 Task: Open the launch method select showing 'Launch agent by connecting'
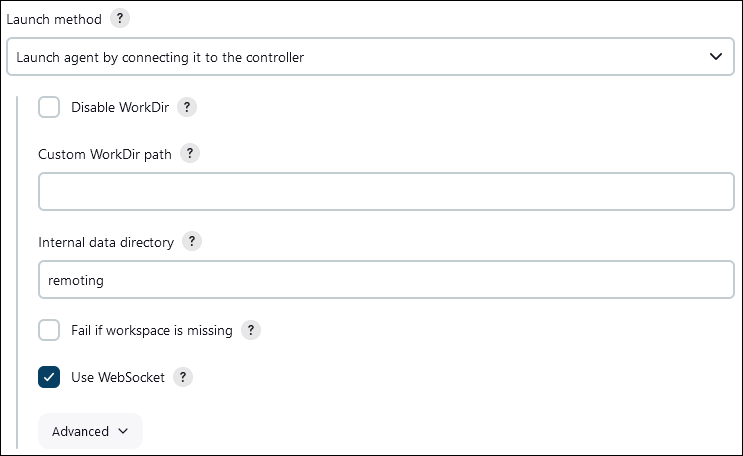coord(370,57)
